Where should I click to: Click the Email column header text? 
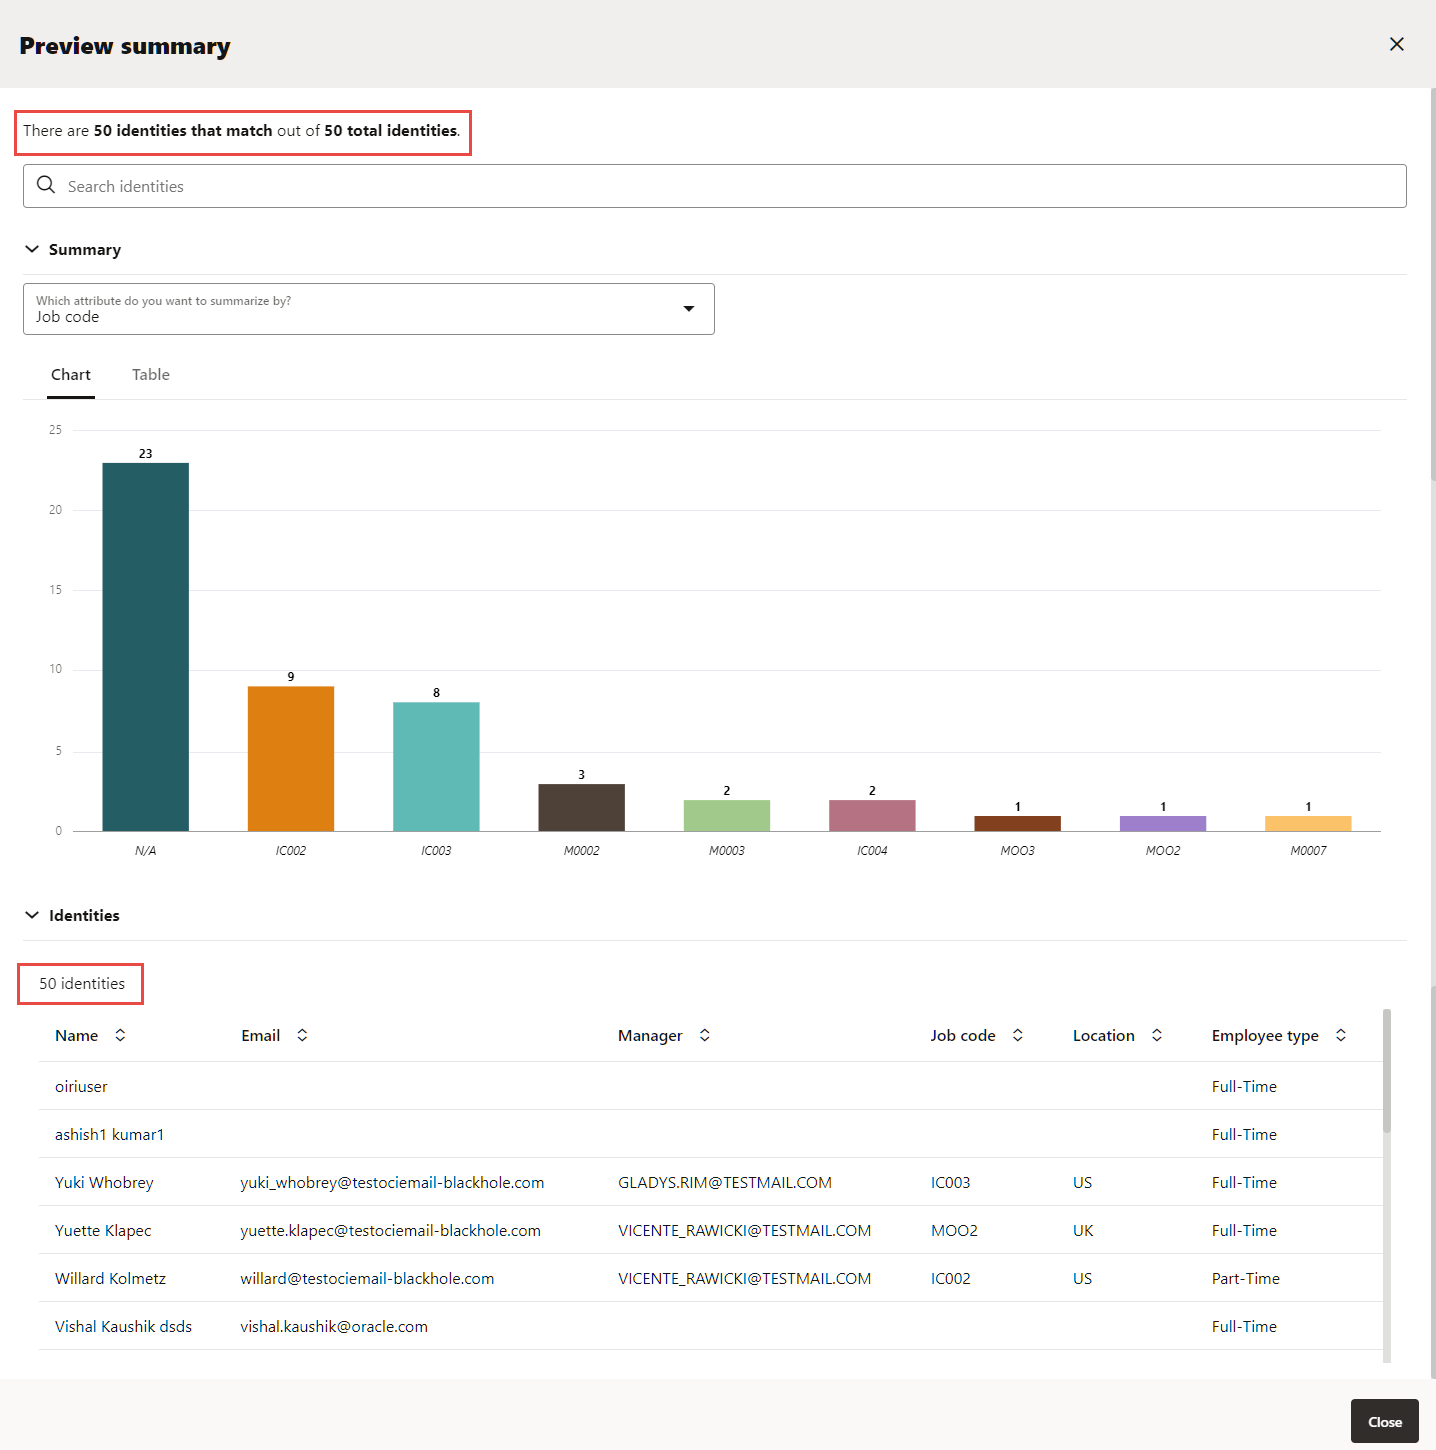tap(261, 1035)
